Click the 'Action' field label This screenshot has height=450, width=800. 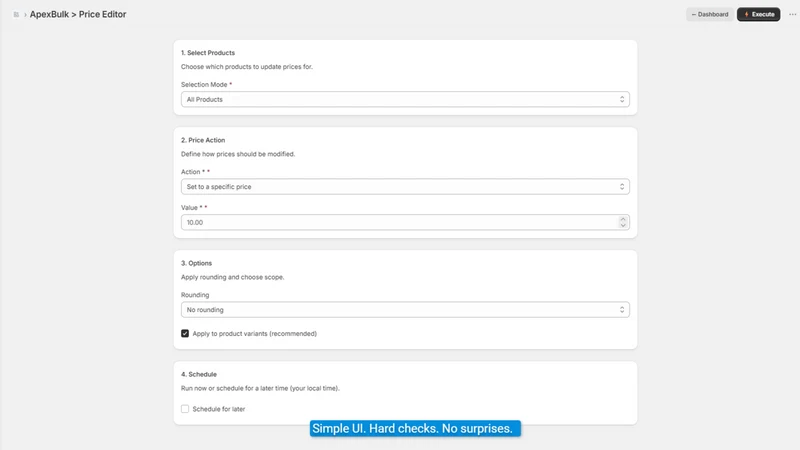pyautogui.click(x=191, y=172)
